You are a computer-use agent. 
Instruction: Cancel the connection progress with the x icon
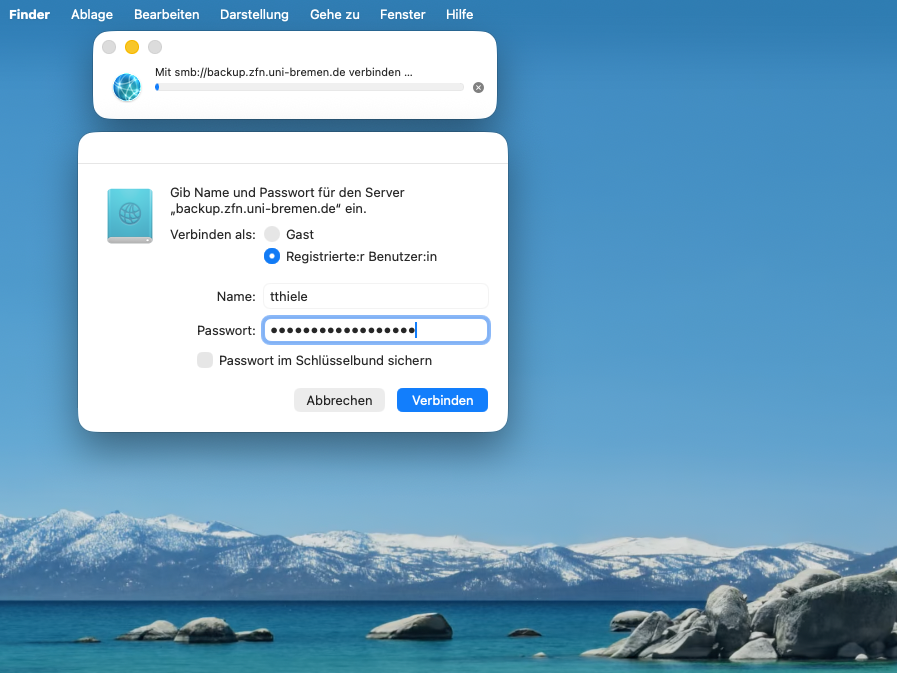coord(478,88)
